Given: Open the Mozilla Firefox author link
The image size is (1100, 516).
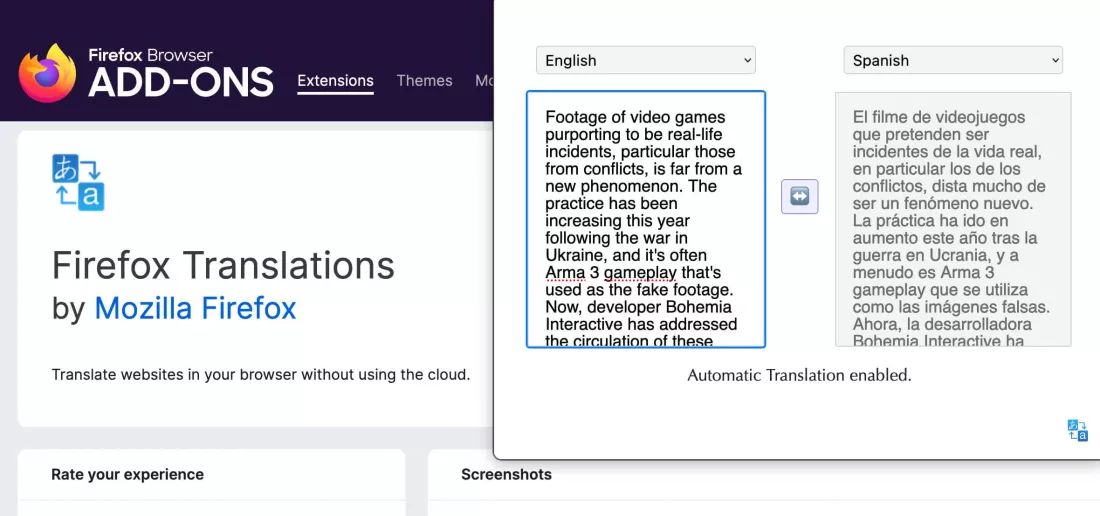Looking at the screenshot, I should pyautogui.click(x=195, y=308).
